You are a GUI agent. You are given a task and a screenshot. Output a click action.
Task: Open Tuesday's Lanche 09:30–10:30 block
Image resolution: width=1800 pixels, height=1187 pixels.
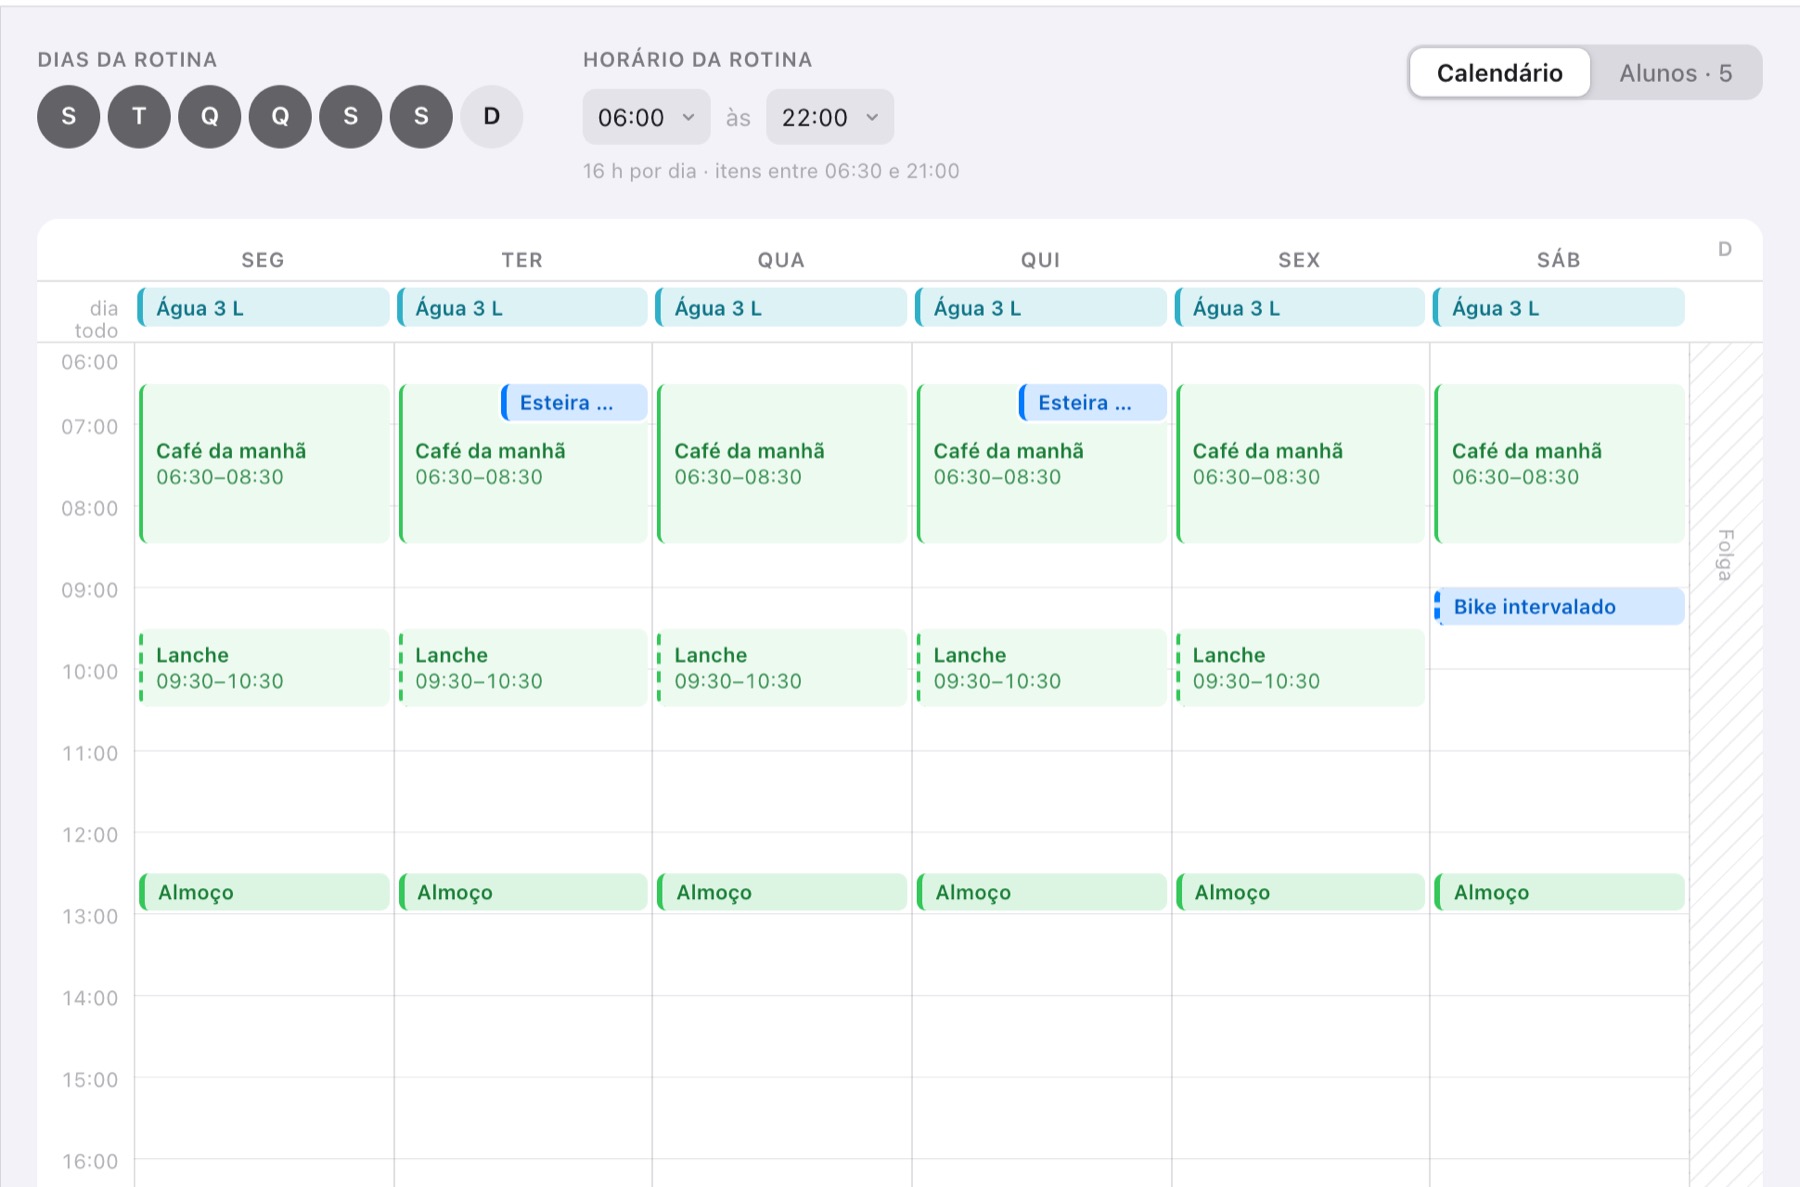[522, 668]
